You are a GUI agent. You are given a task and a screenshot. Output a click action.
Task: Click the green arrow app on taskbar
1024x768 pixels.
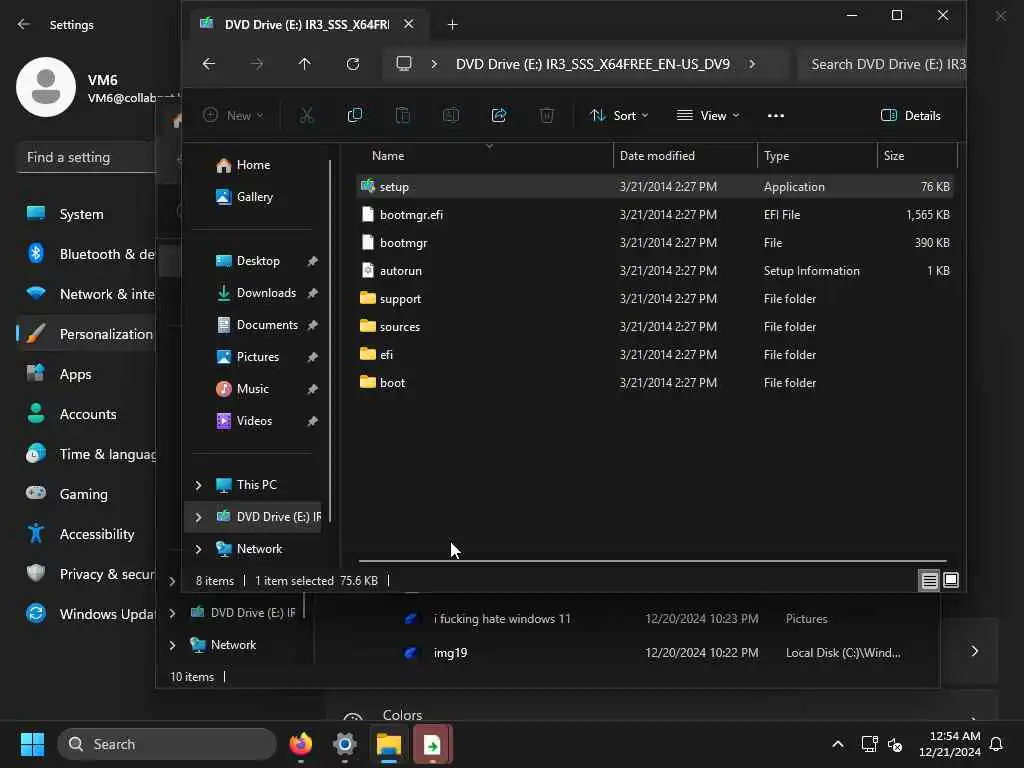[432, 744]
